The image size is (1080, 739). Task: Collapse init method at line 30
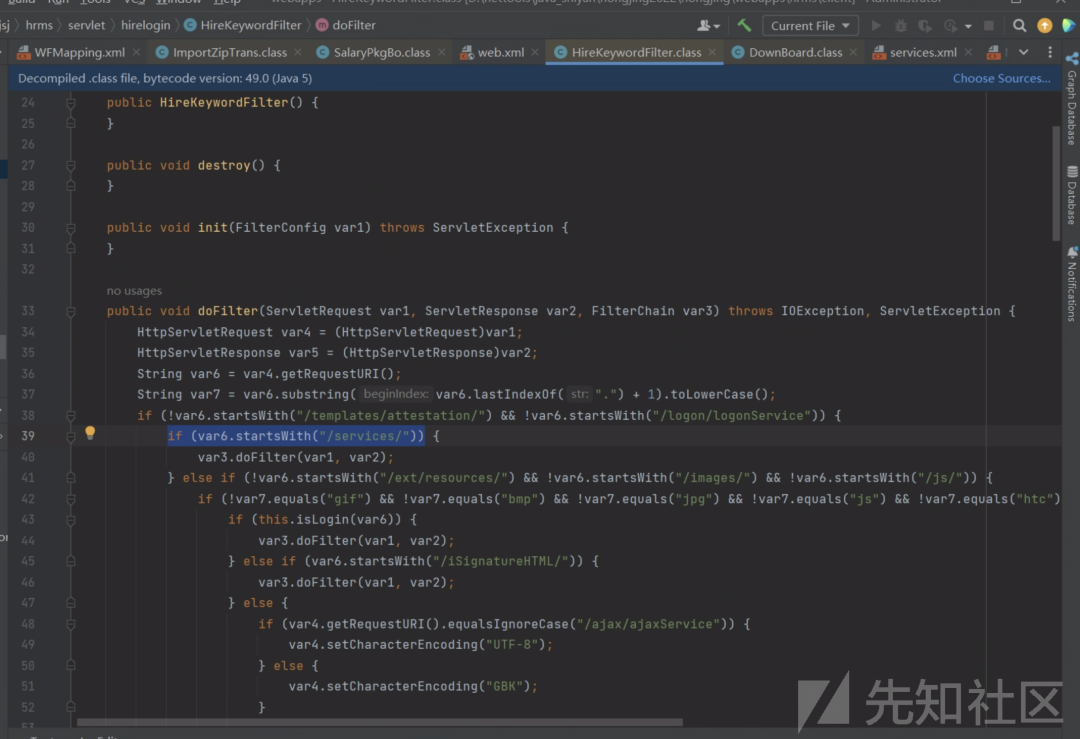70,228
